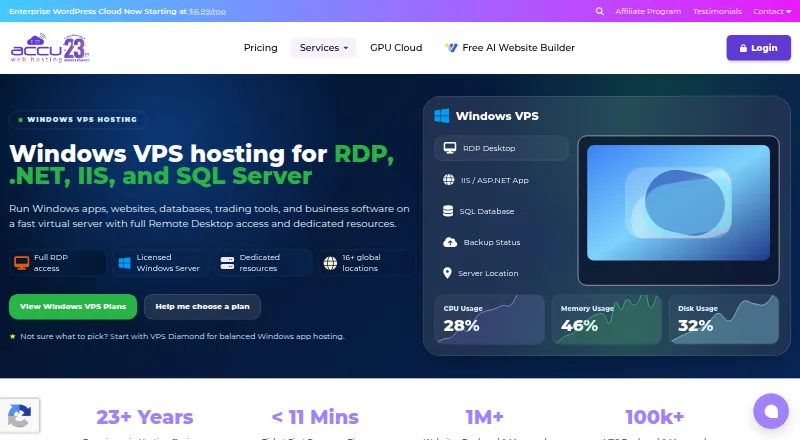Click View Windows VPS Plans button
The width and height of the screenshot is (800, 440).
pos(73,306)
